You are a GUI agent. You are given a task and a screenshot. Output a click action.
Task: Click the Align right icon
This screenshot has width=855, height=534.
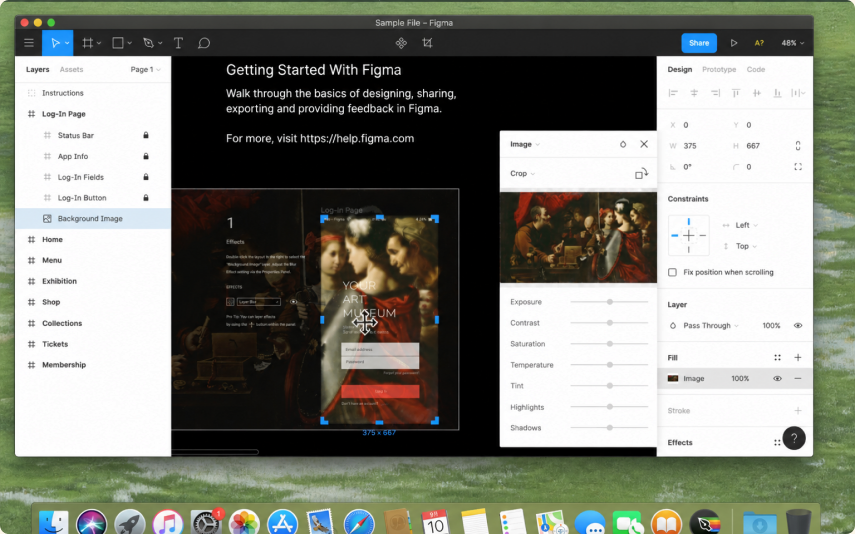click(x=715, y=93)
